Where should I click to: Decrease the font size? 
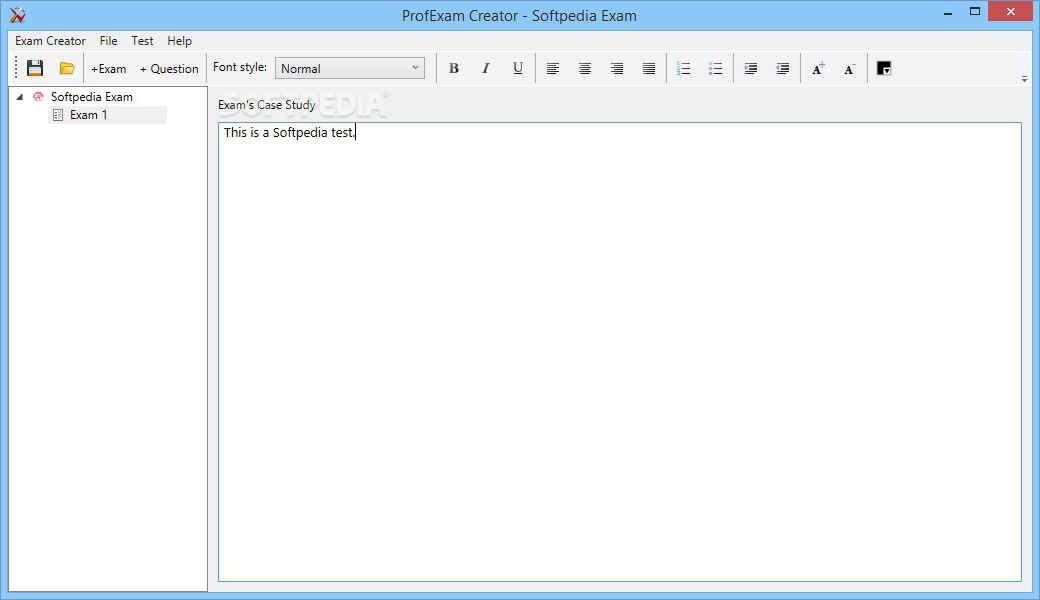(850, 68)
